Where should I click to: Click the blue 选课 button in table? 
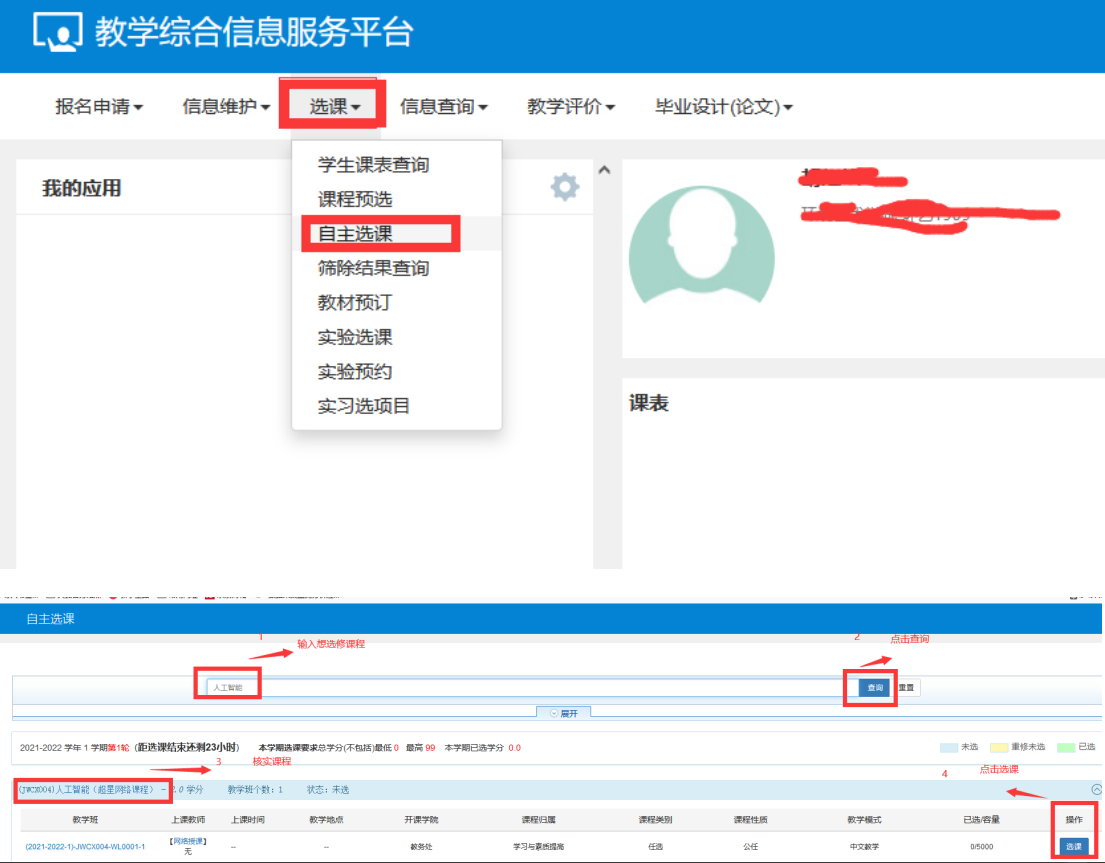(1073, 847)
